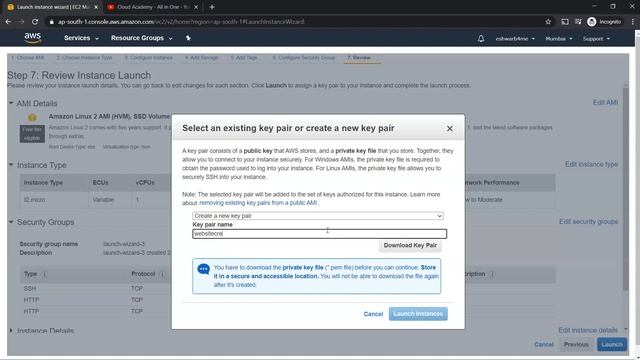Click the Key pair name input field
The height and width of the screenshot is (360, 640).
pyautogui.click(x=320, y=233)
